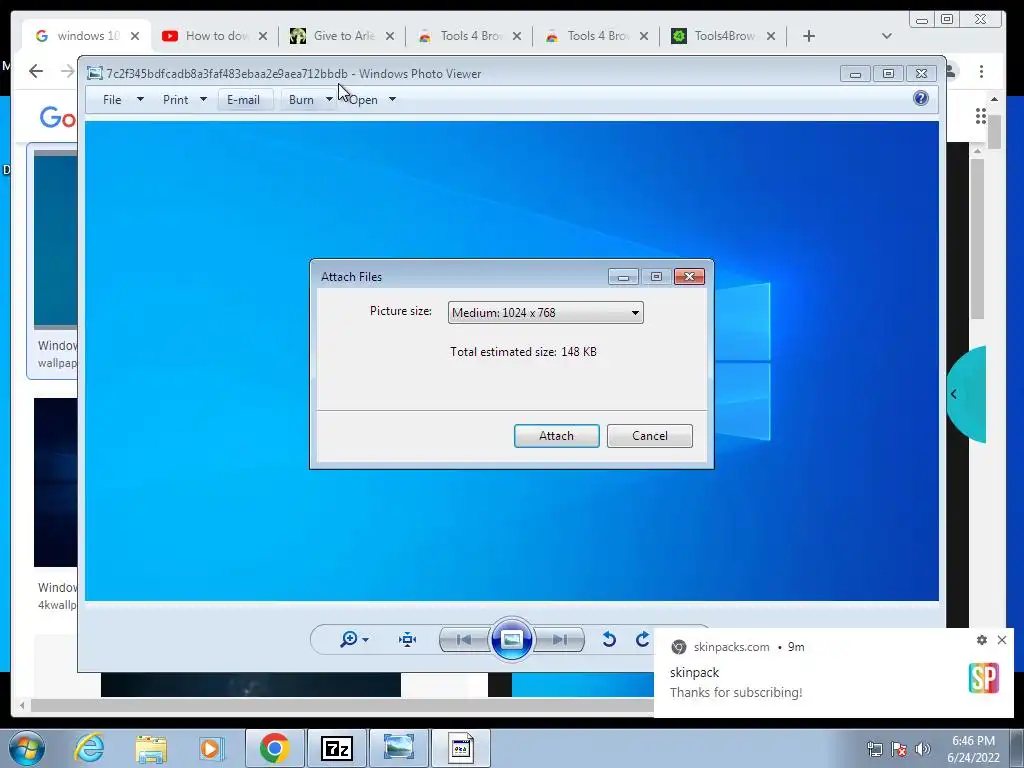The width and height of the screenshot is (1024, 768).
Task: Switch to the 'Give to Arle' tab
Action: click(x=342, y=36)
